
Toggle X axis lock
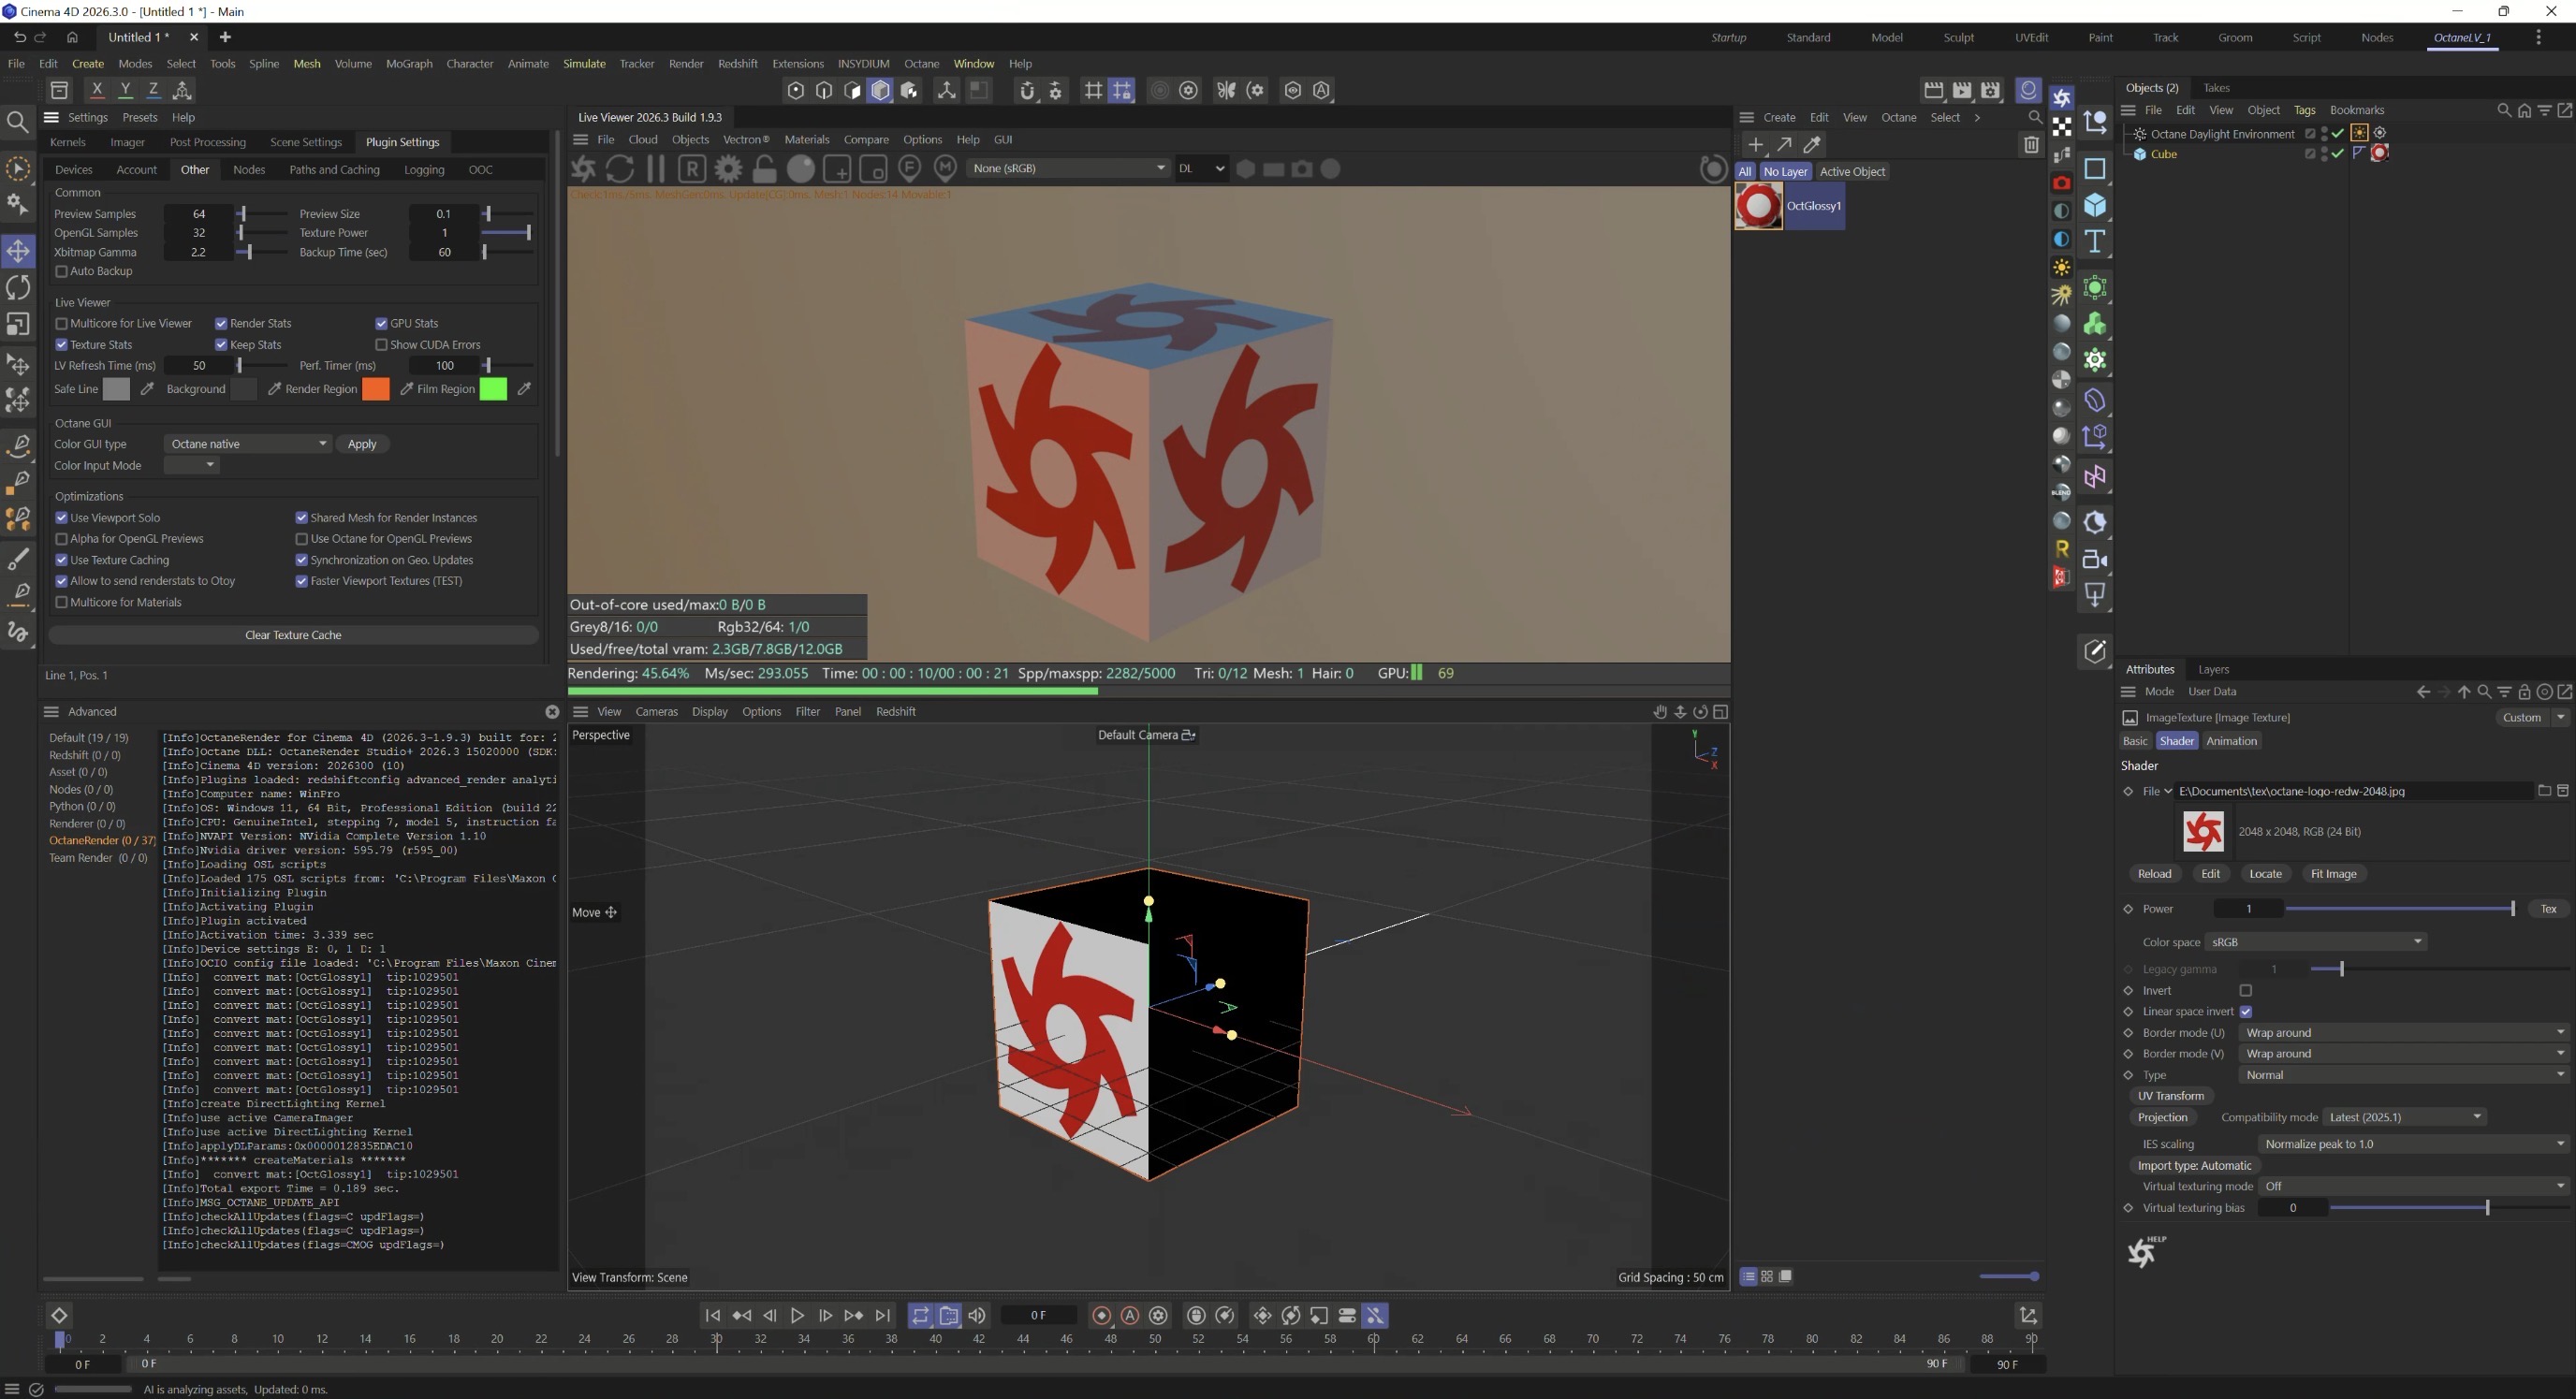97,90
